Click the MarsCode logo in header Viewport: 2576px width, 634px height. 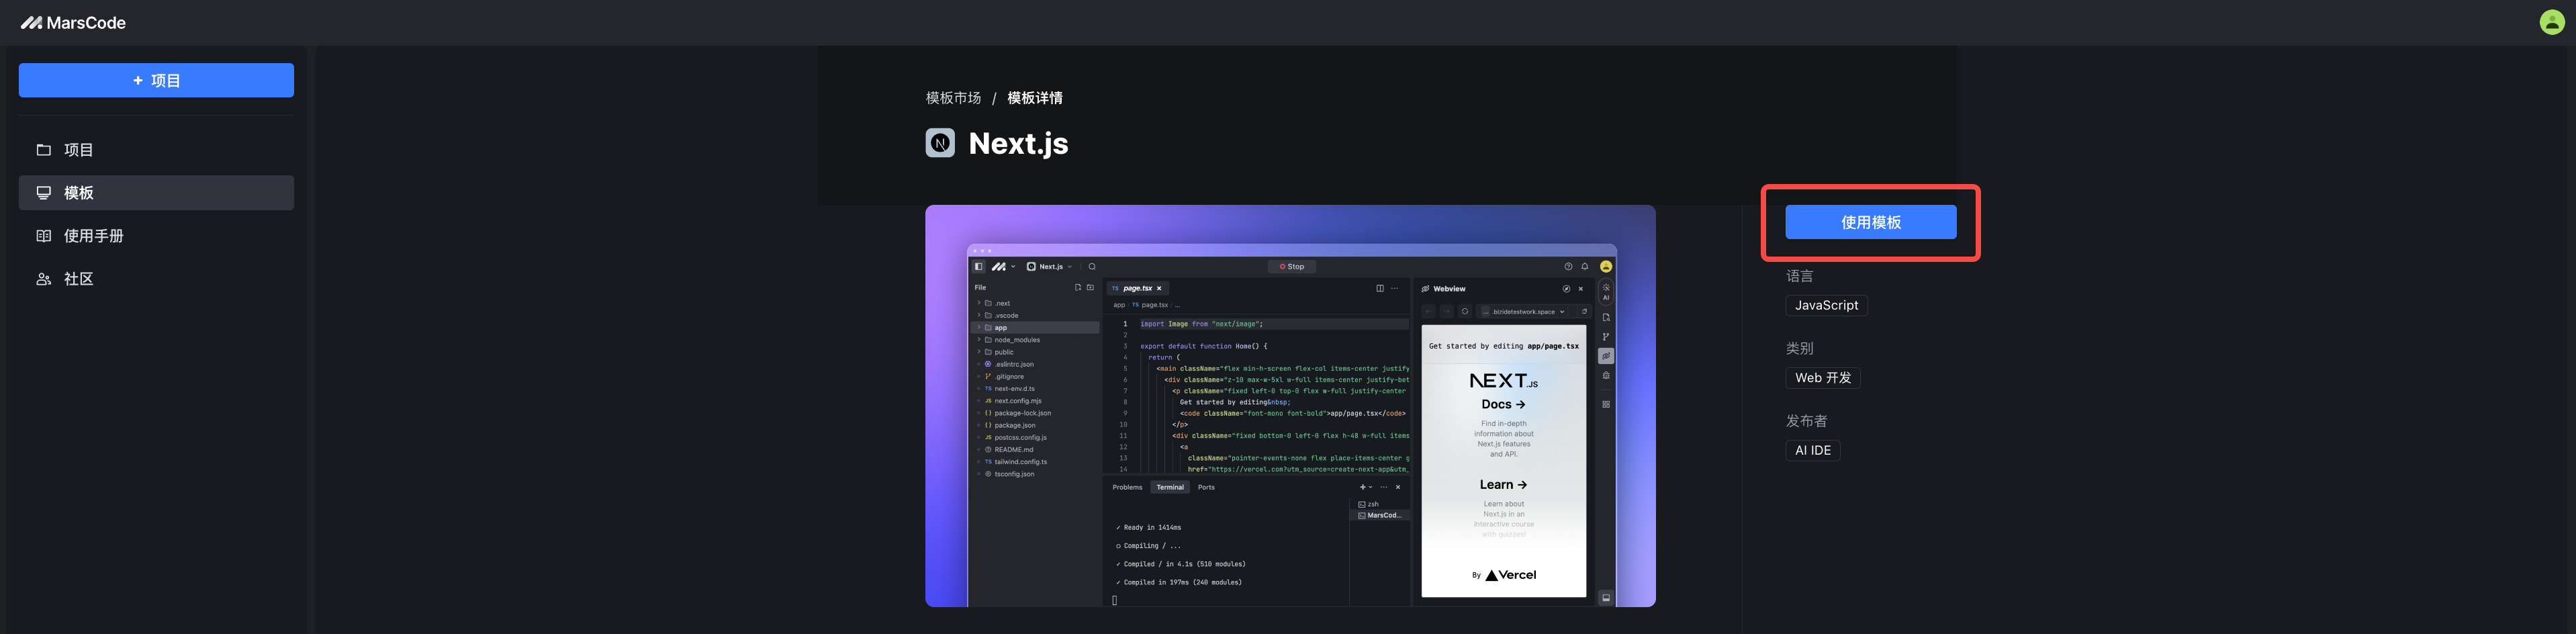click(73, 23)
